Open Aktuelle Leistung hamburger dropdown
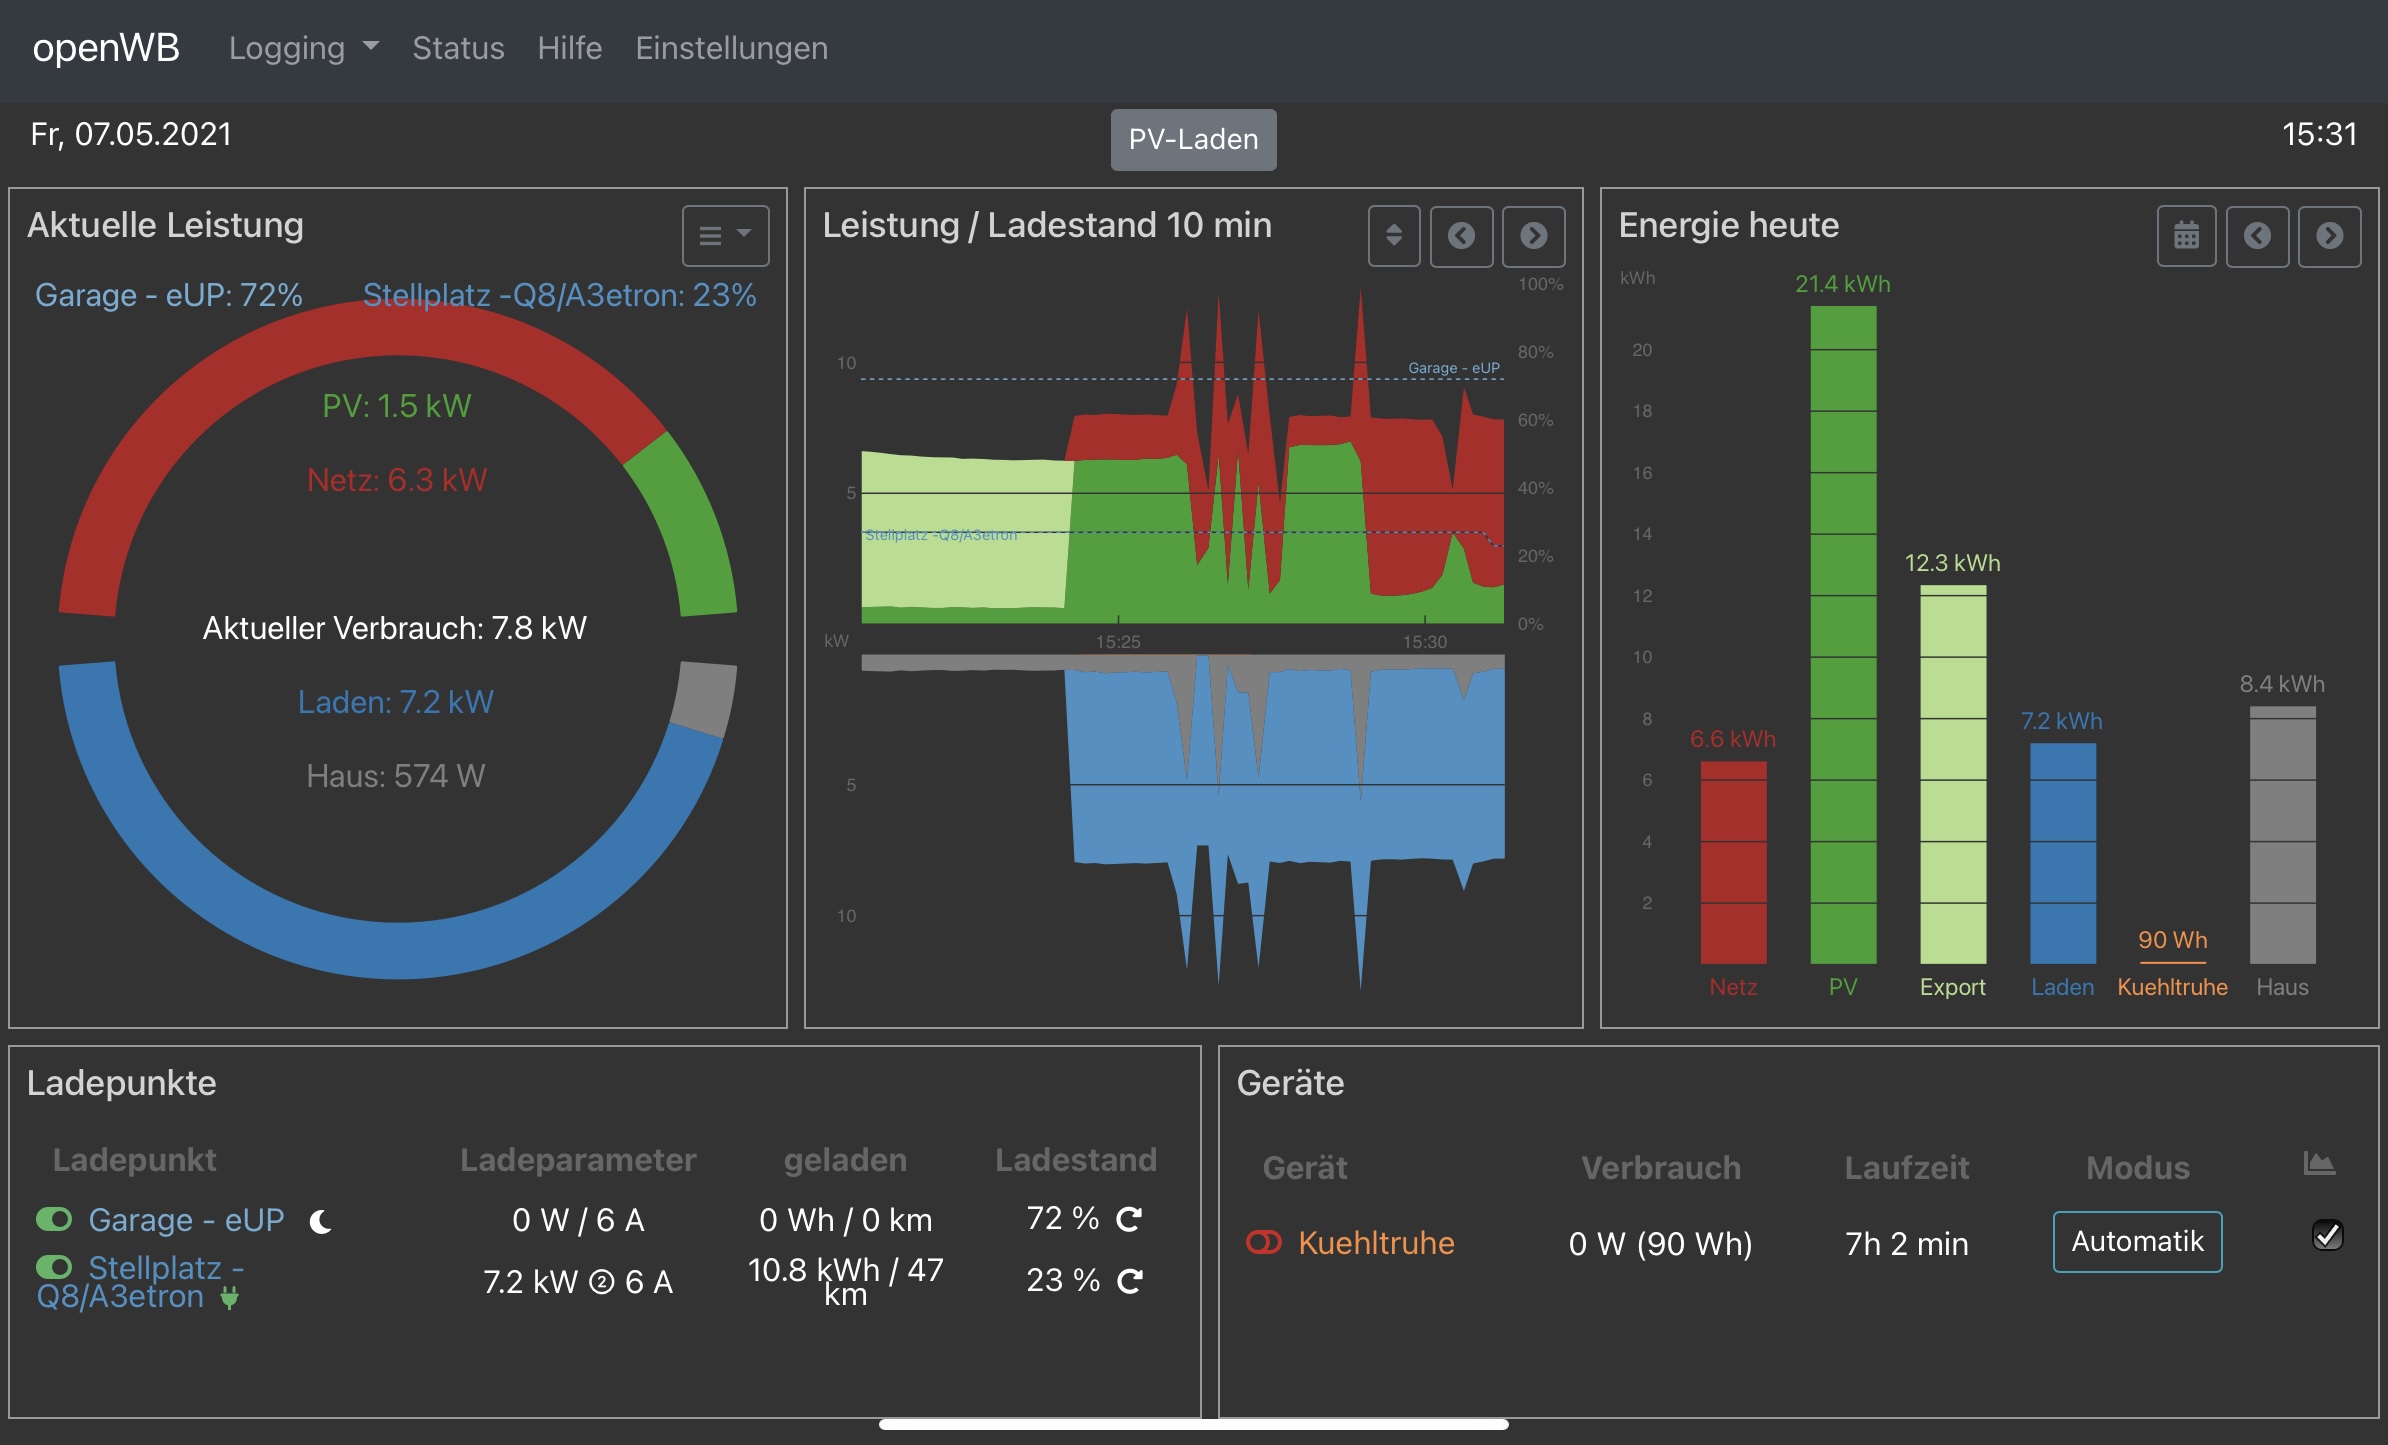Screen dimensions: 2388x1445 coord(725,236)
